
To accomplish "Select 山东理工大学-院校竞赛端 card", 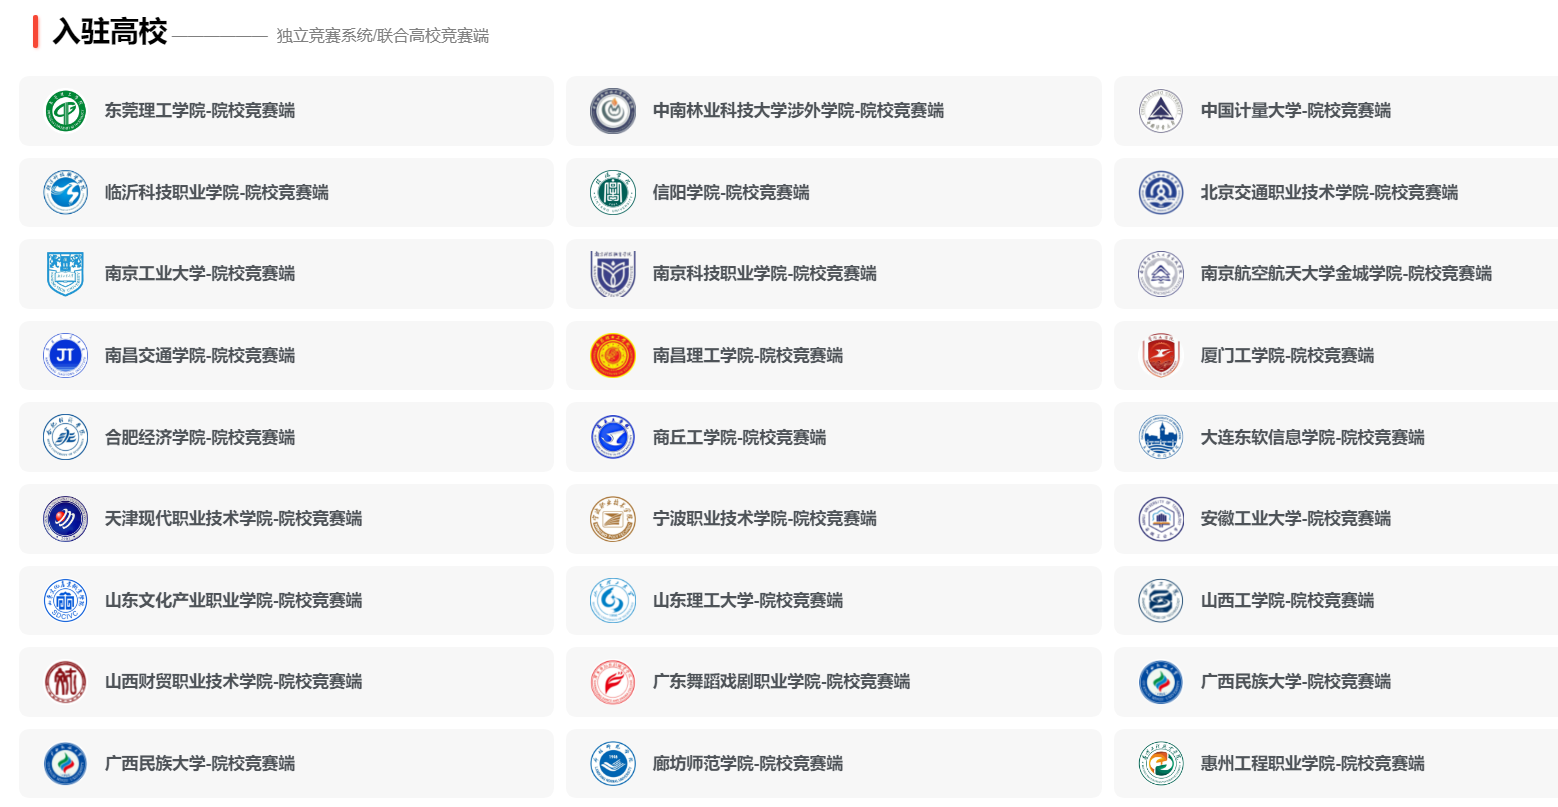I will tap(834, 600).
